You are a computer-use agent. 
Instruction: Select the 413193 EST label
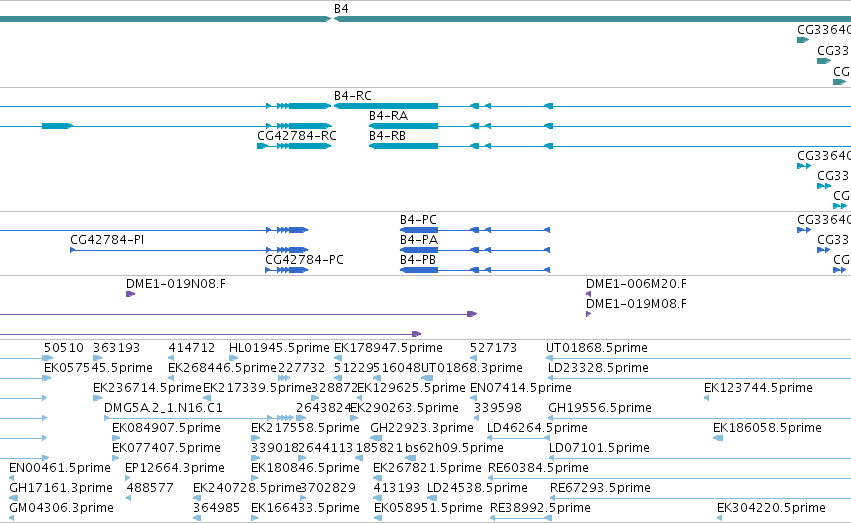[x=396, y=488]
